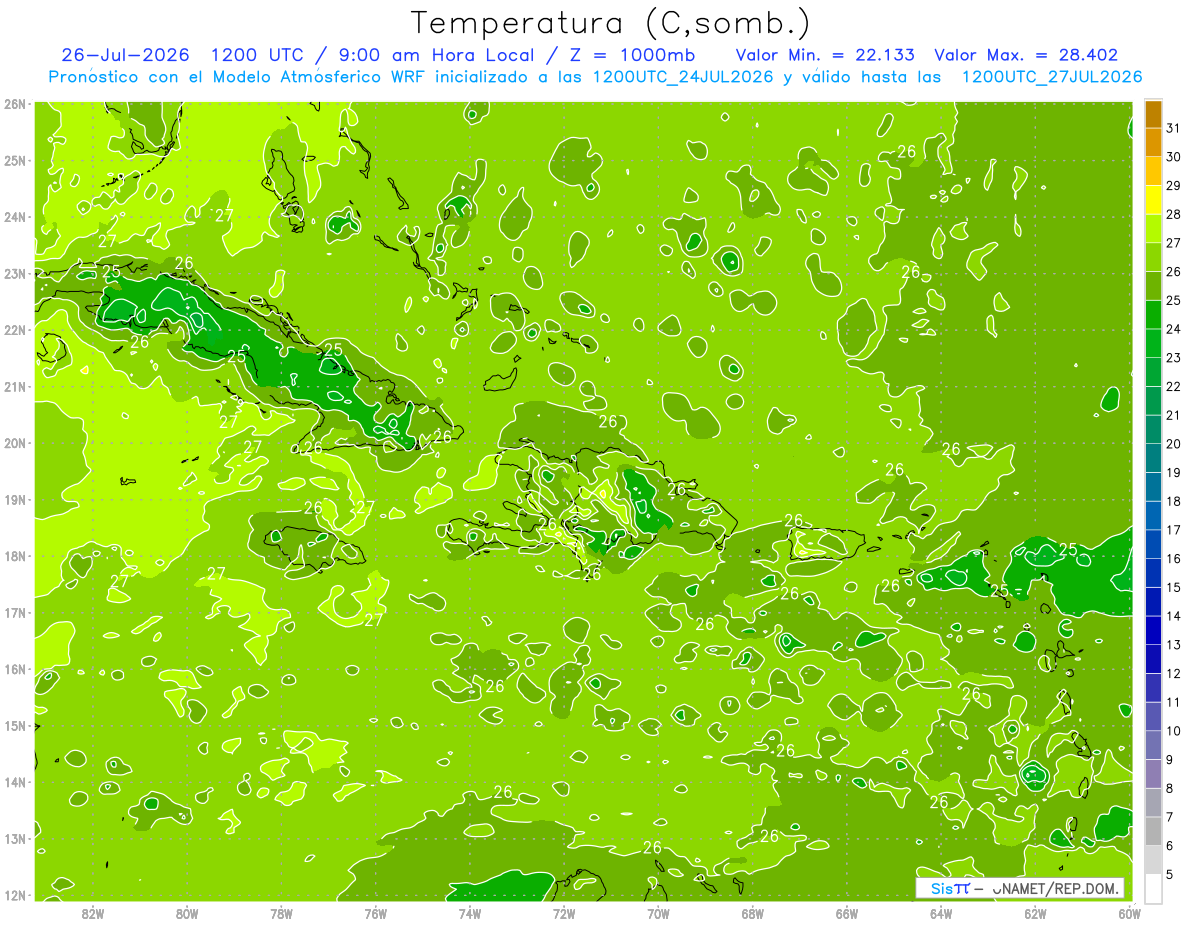Click the '80W' longitude axis label
Screen dimensions: 1200x927
187,913
